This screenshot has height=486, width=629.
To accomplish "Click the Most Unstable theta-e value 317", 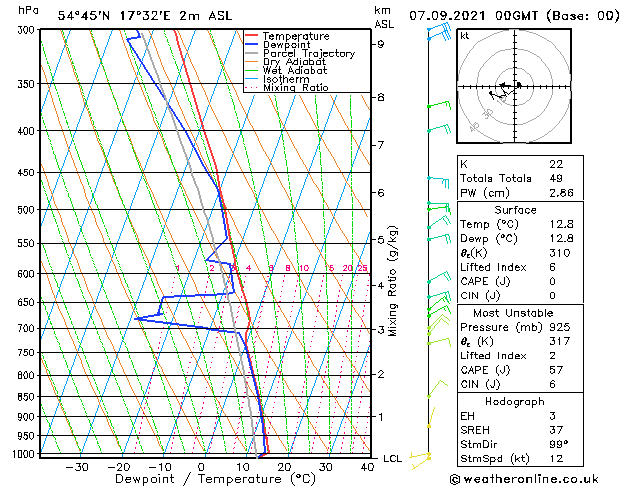I will (560, 341).
